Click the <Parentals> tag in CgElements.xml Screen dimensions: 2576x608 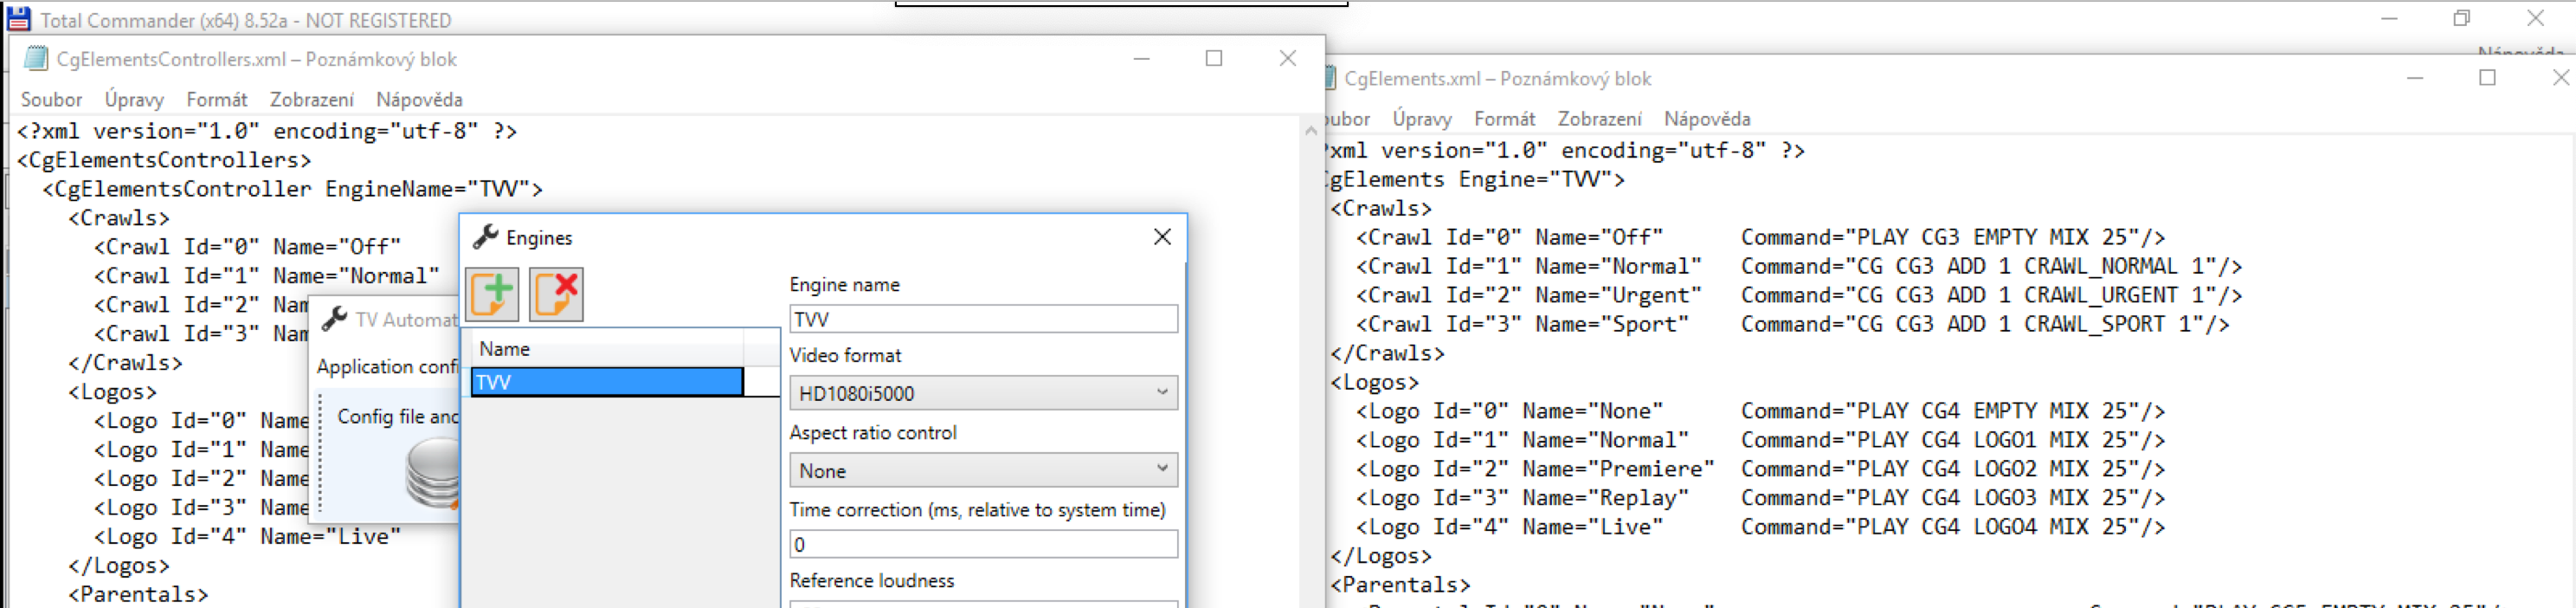click(1400, 585)
